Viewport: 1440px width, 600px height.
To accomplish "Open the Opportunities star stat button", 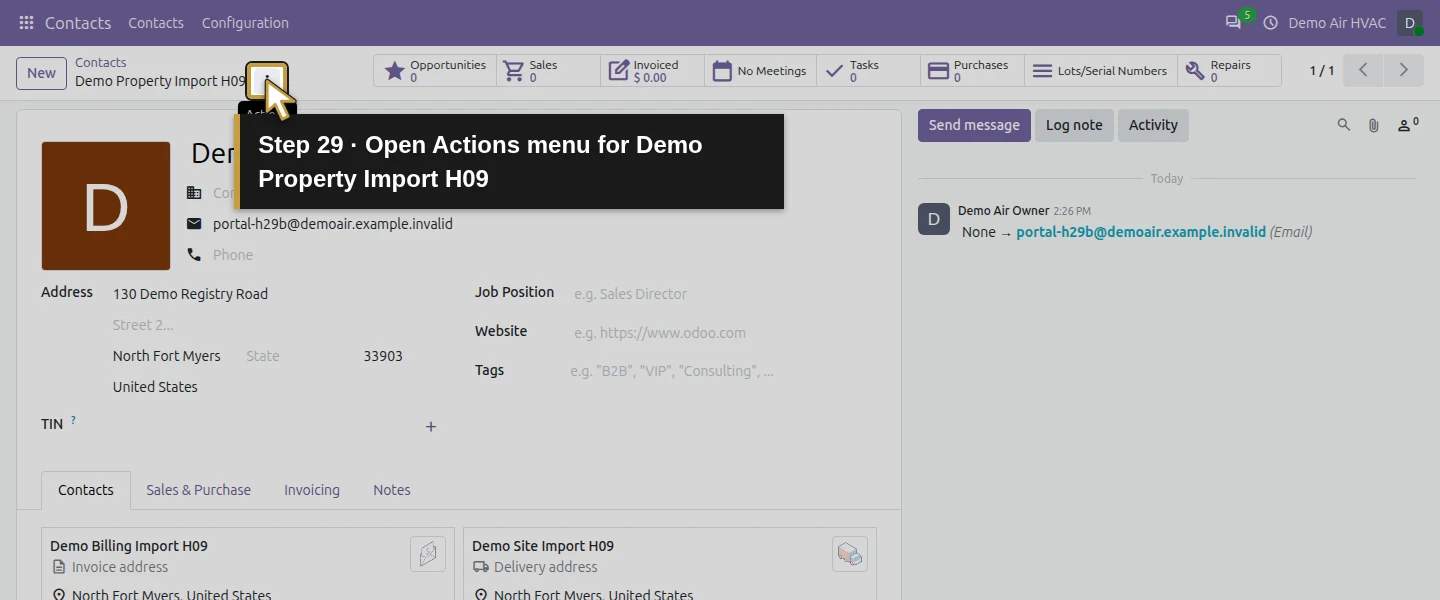I will (x=436, y=71).
